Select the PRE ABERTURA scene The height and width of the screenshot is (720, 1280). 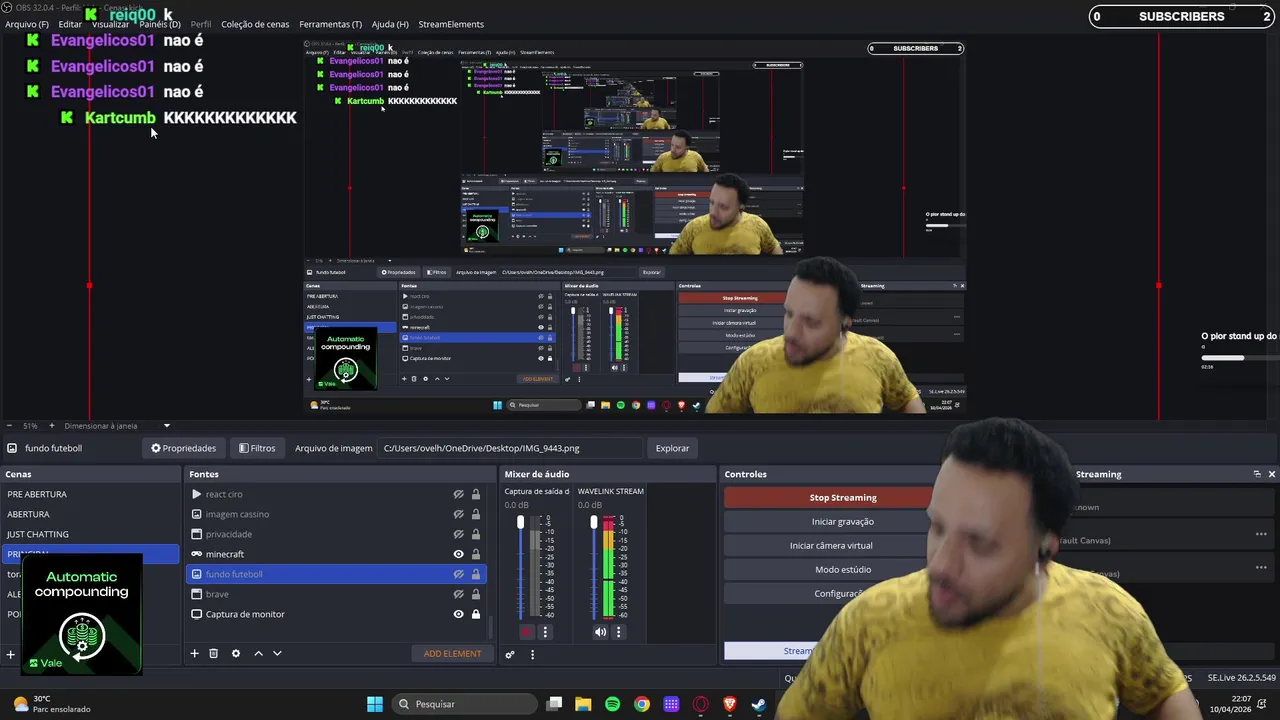[90, 494]
